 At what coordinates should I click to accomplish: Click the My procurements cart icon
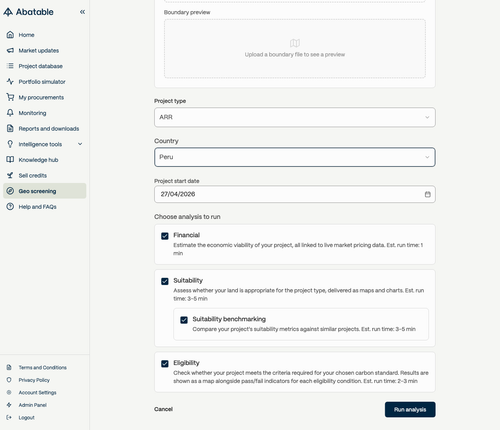pyautogui.click(x=10, y=97)
